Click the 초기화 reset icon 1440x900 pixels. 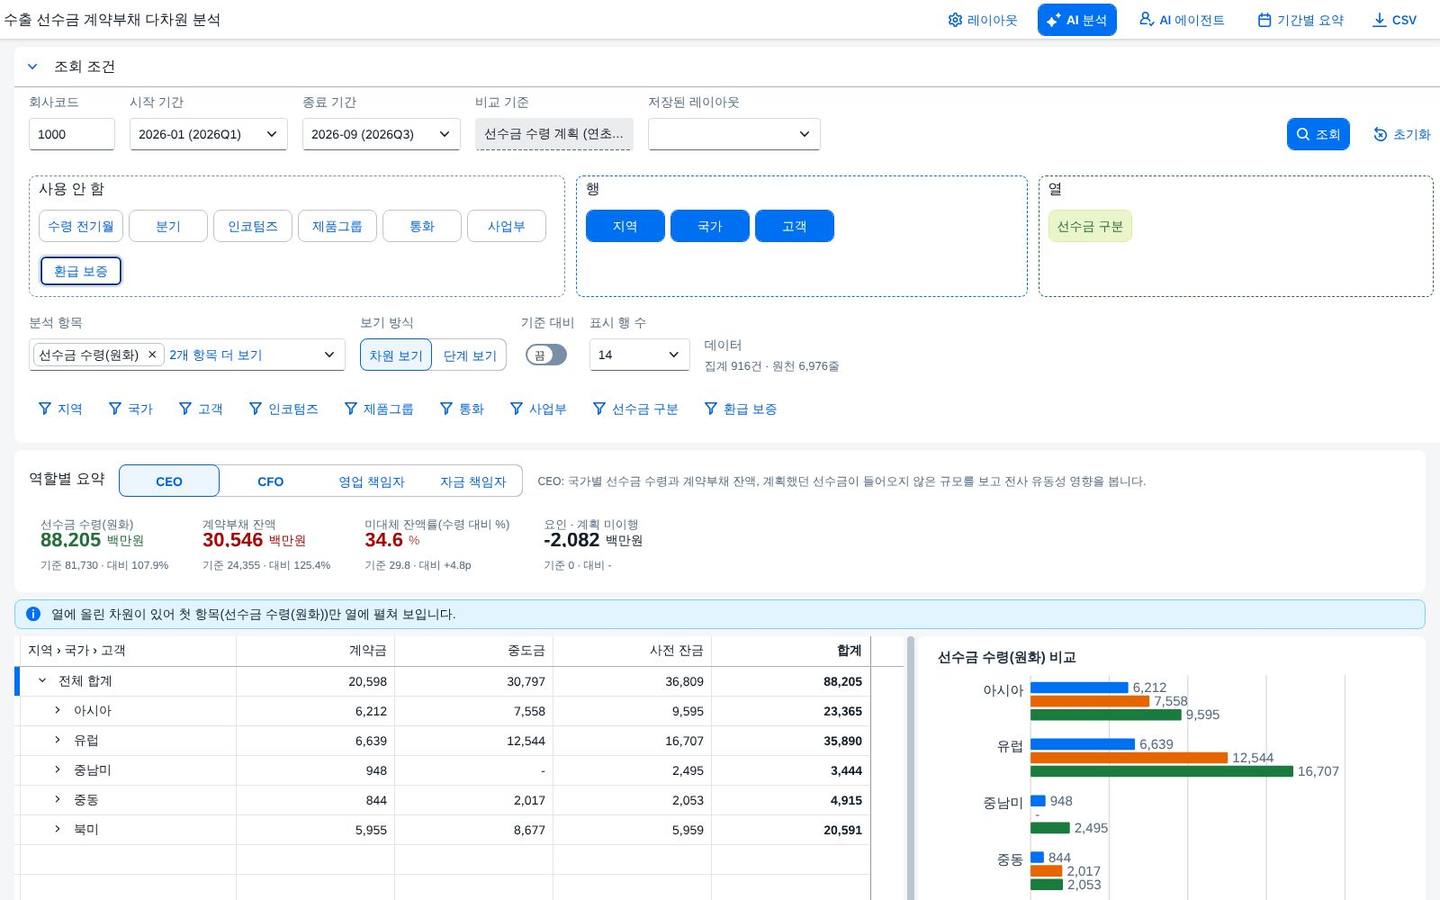click(x=1381, y=134)
